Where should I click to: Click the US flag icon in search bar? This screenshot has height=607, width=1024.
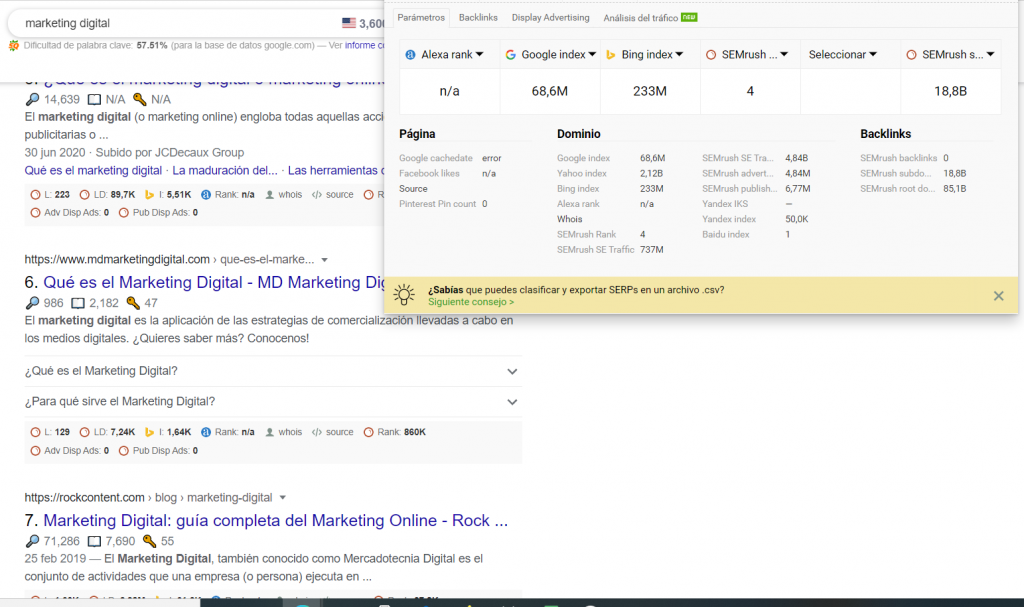pyautogui.click(x=349, y=24)
